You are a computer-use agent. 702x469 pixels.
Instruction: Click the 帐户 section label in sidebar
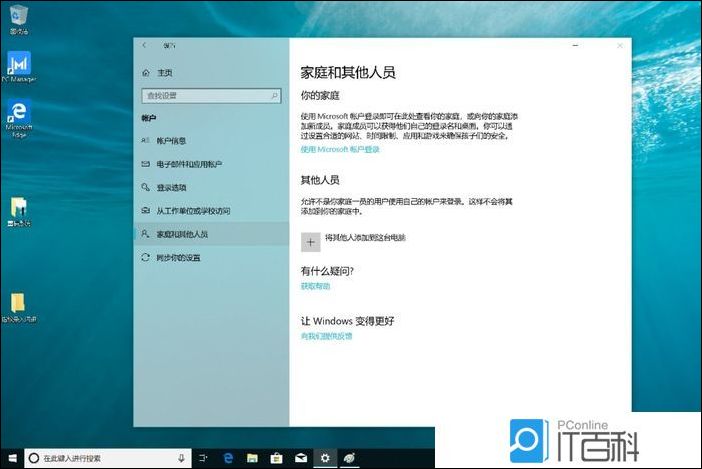(149, 118)
